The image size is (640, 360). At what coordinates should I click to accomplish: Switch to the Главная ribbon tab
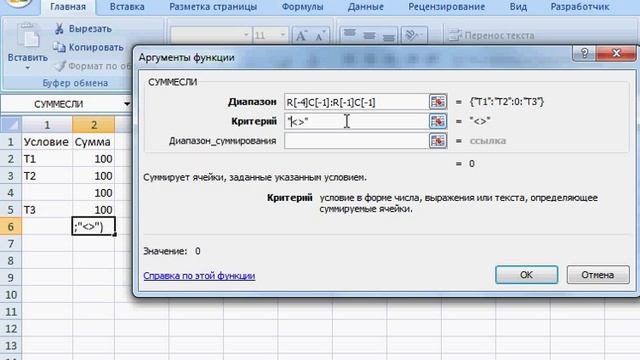coord(68,7)
